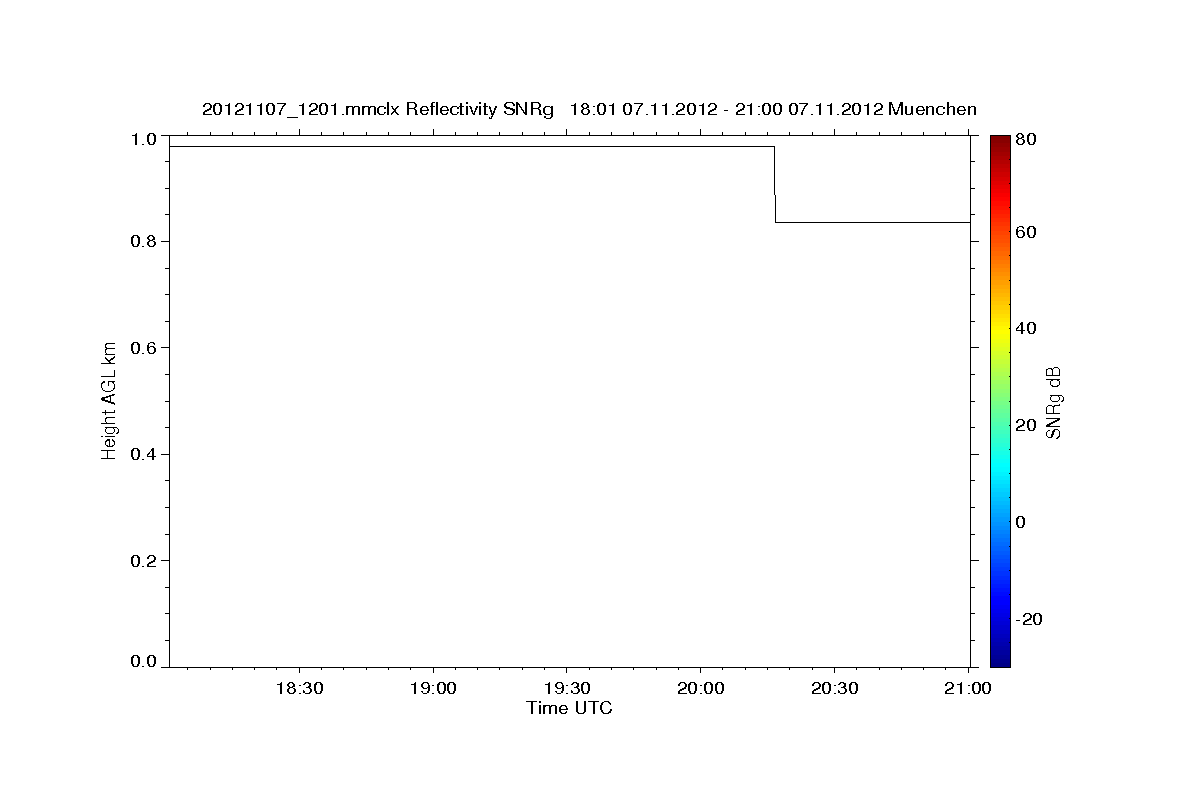
Task: Click the upper horizontal line near 19:00
Action: pyautogui.click(x=433, y=146)
